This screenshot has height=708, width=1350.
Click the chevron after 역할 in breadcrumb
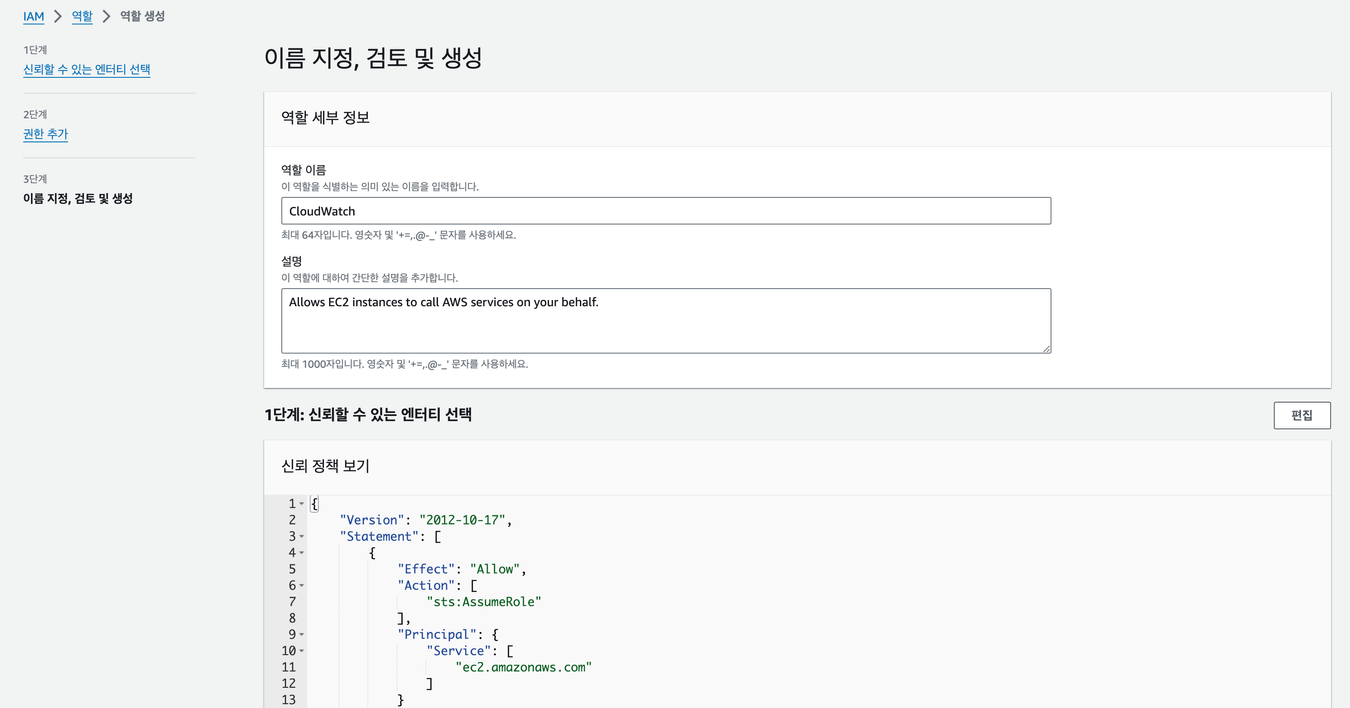tap(106, 16)
